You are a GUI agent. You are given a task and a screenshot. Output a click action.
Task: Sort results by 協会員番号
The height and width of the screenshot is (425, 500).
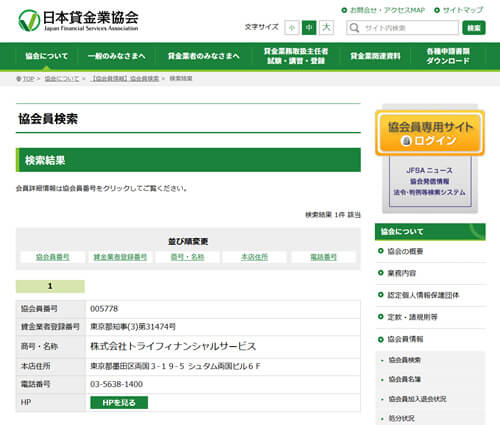[x=53, y=257]
